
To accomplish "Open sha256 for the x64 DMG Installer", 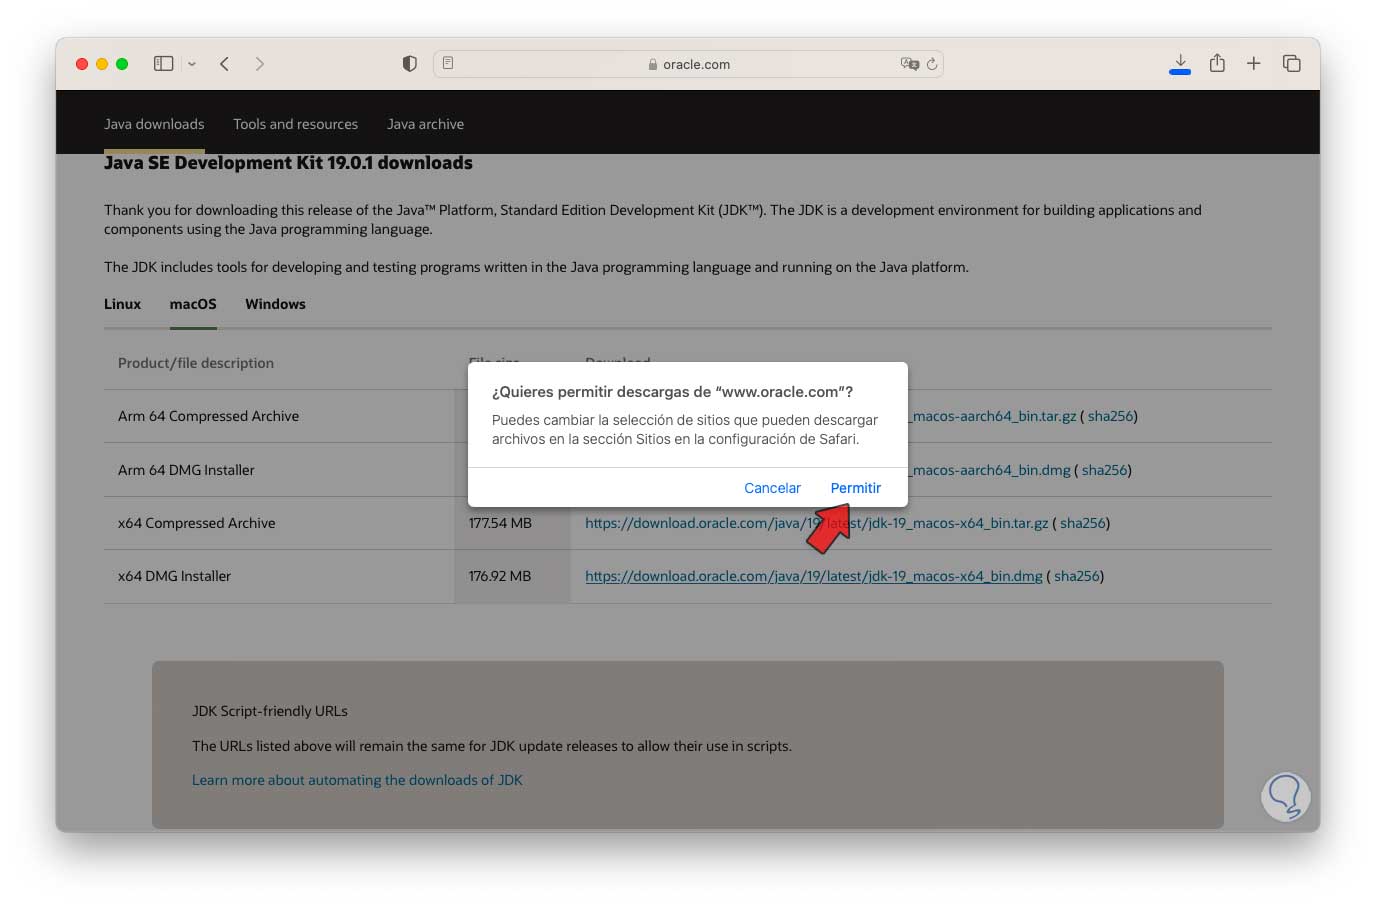I will pos(1076,576).
